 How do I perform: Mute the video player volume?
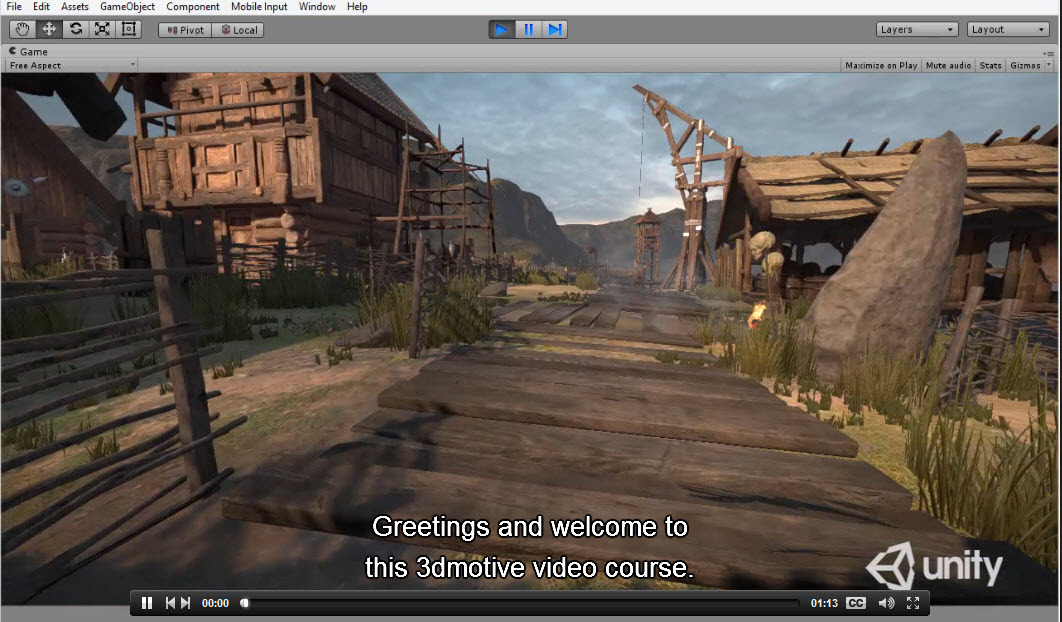[x=887, y=603]
